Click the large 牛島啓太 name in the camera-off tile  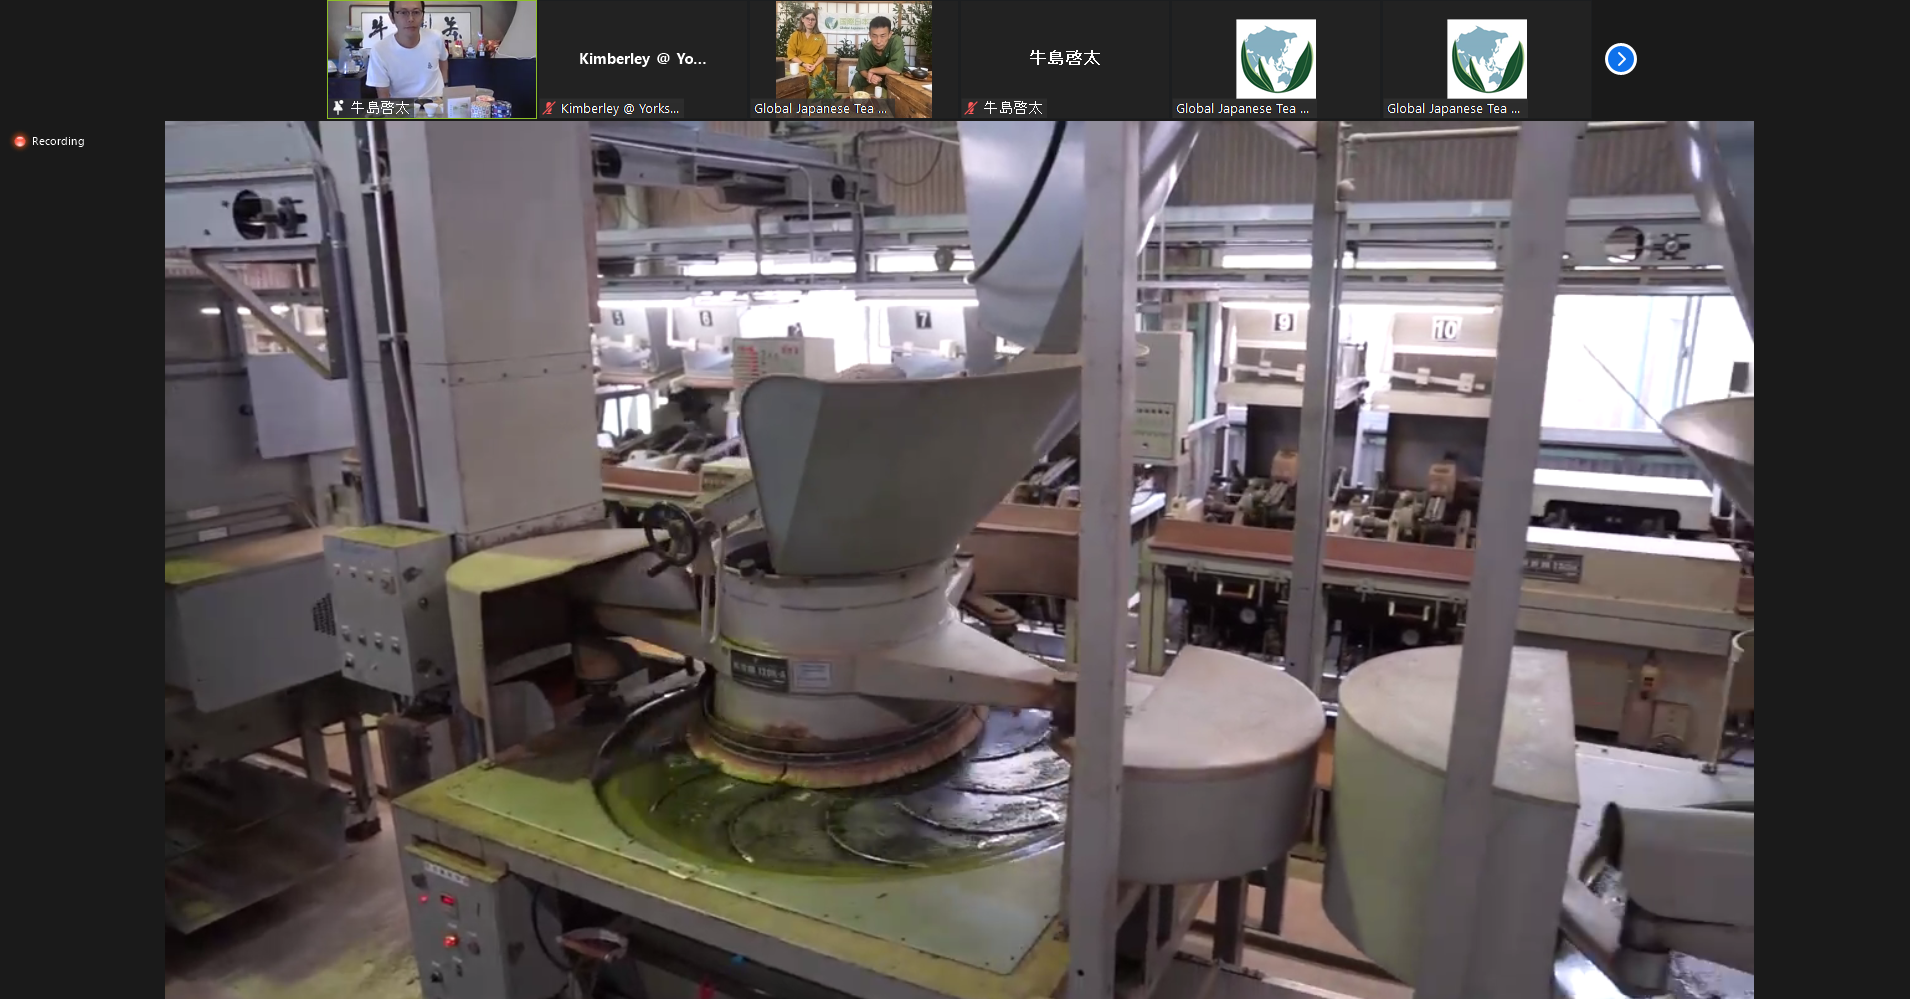click(1064, 58)
